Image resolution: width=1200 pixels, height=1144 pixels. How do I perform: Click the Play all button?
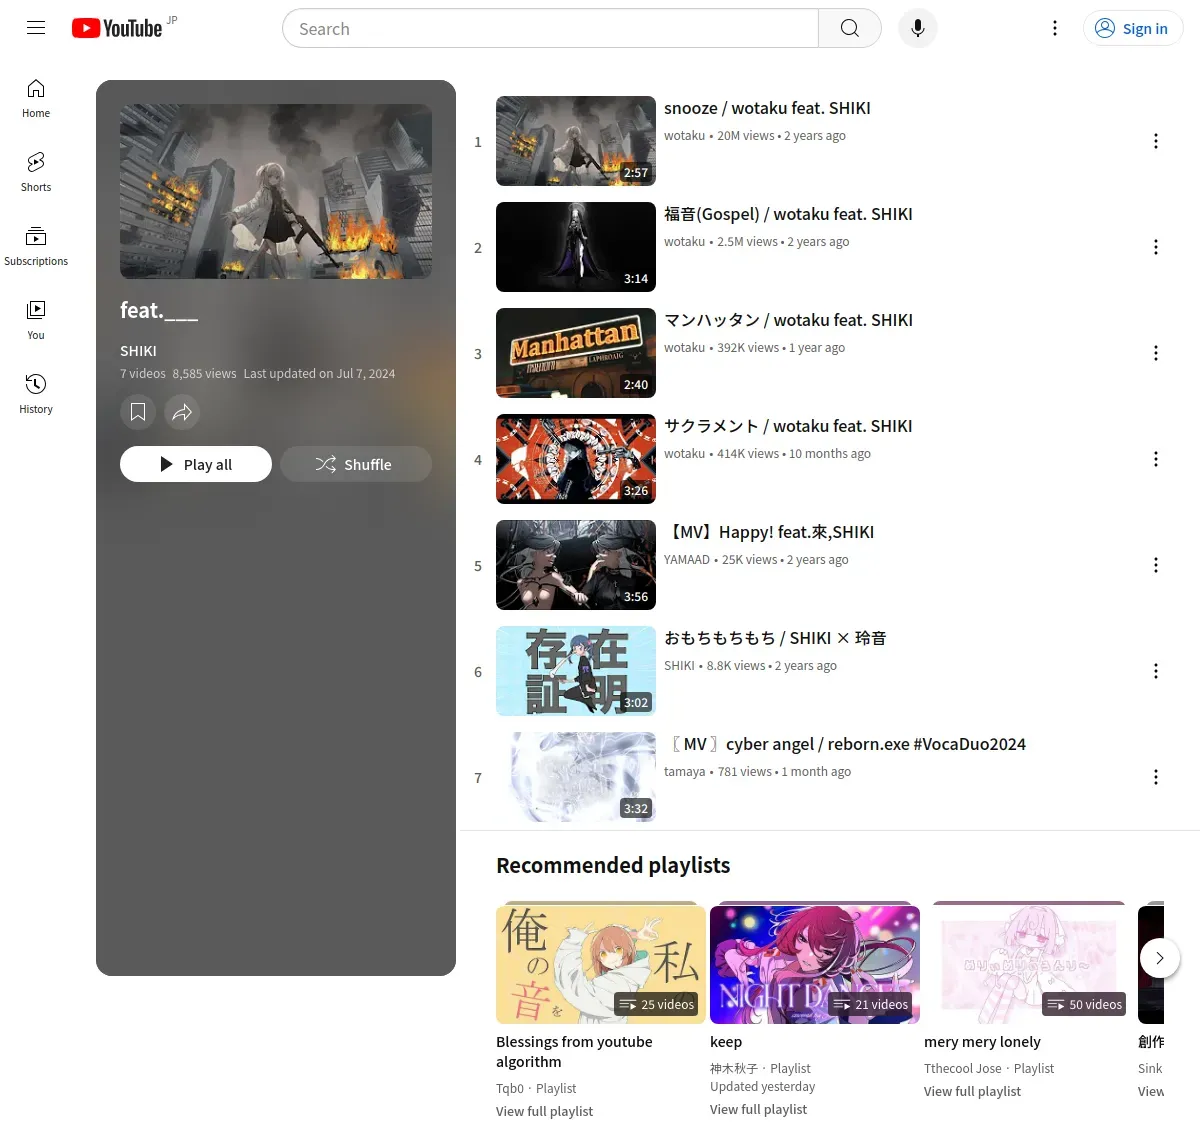[196, 464]
